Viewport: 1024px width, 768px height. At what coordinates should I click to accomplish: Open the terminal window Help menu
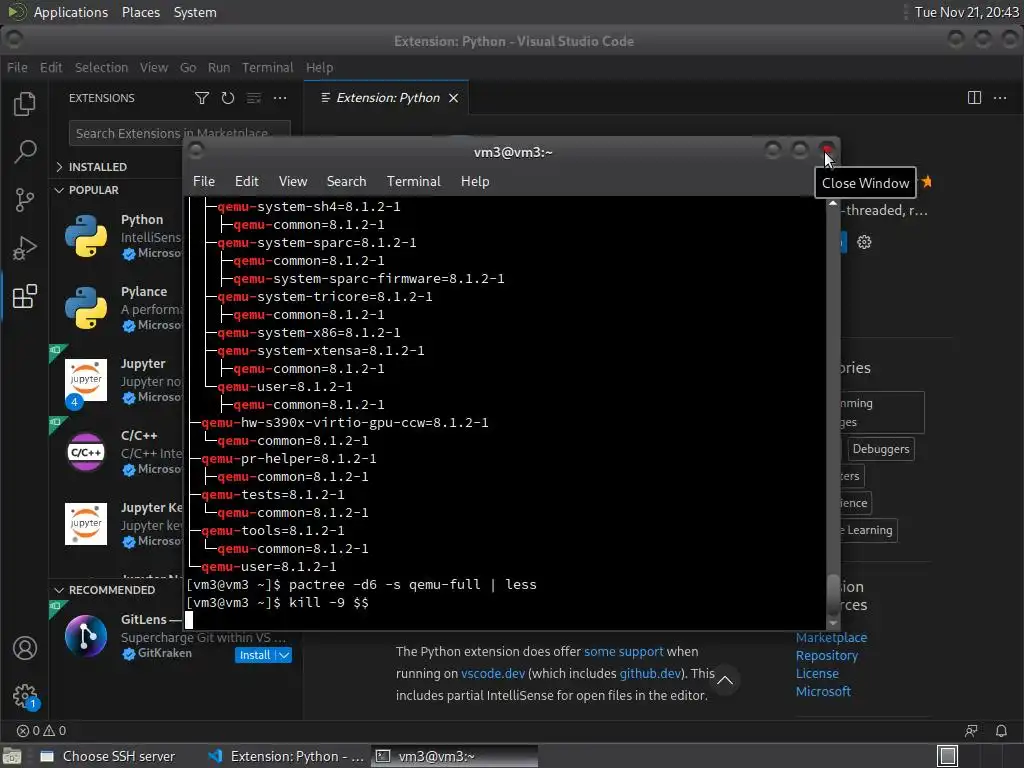pyautogui.click(x=475, y=182)
